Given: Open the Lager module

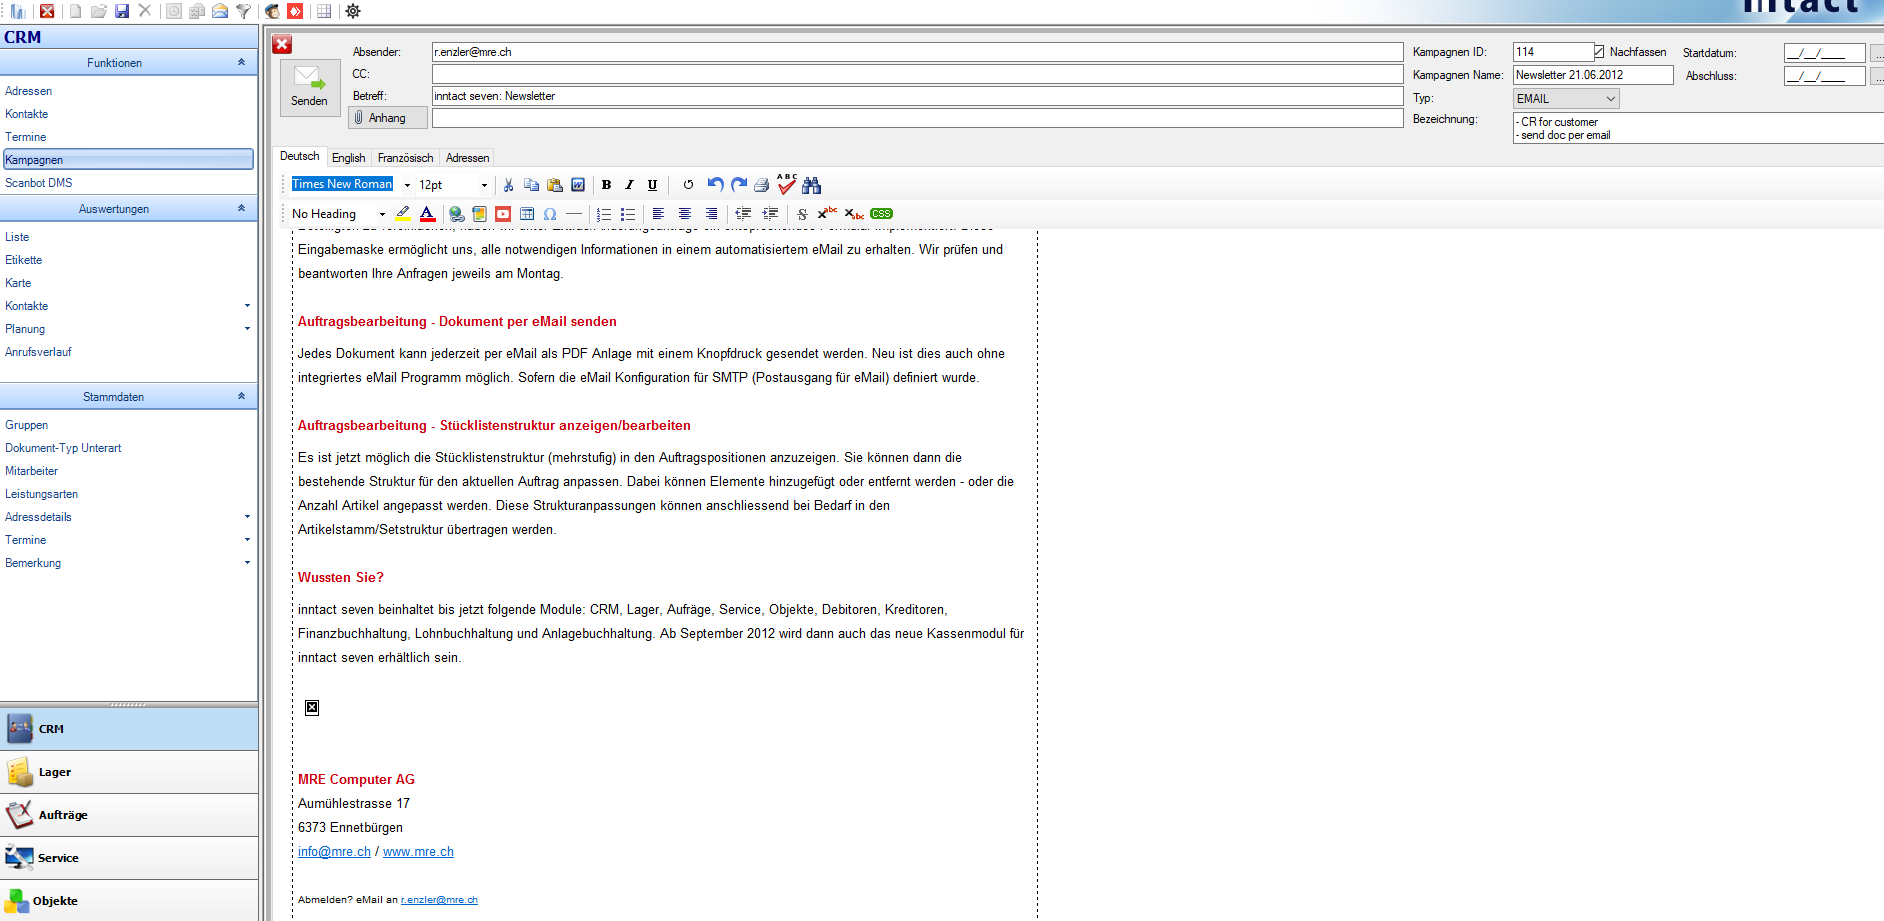Looking at the screenshot, I should point(129,772).
